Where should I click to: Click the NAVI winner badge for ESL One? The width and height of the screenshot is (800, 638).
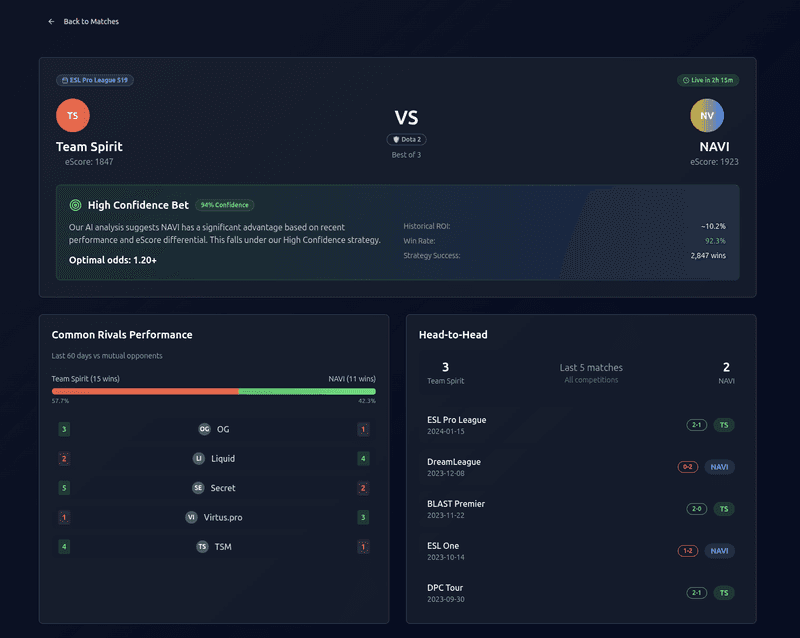click(x=719, y=551)
